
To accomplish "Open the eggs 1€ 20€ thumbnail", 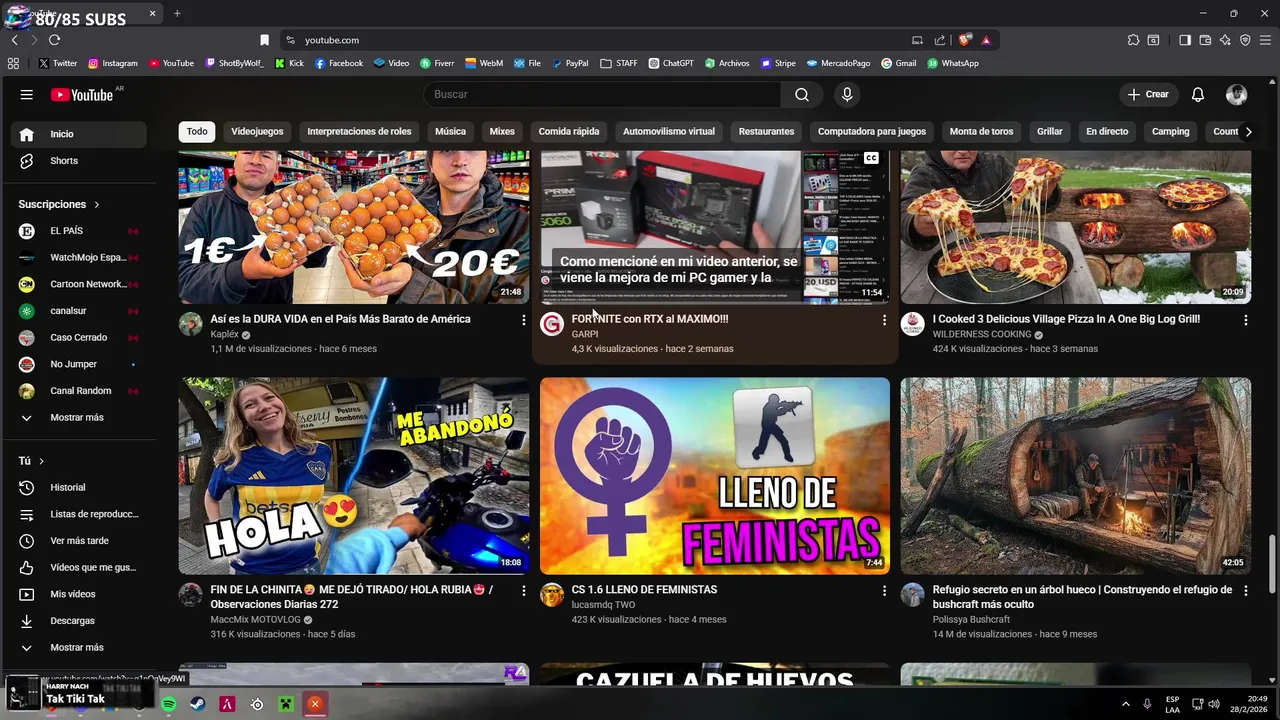I will click(x=354, y=227).
